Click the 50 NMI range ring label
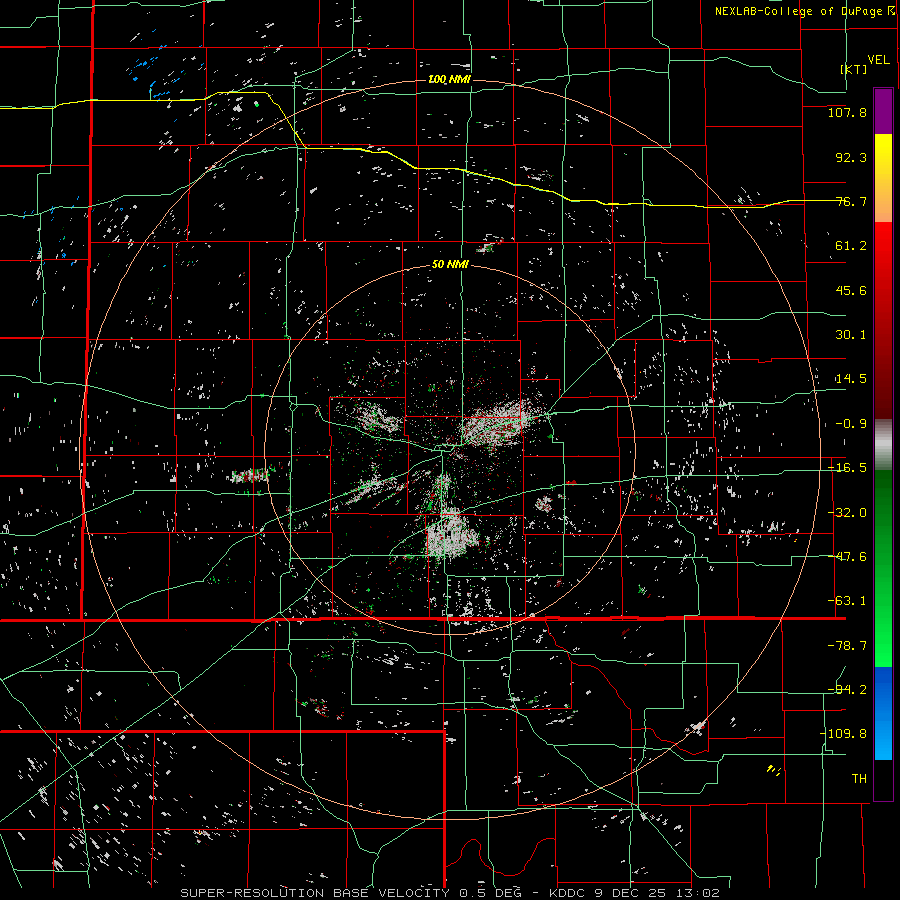This screenshot has width=900, height=900. pos(450,265)
